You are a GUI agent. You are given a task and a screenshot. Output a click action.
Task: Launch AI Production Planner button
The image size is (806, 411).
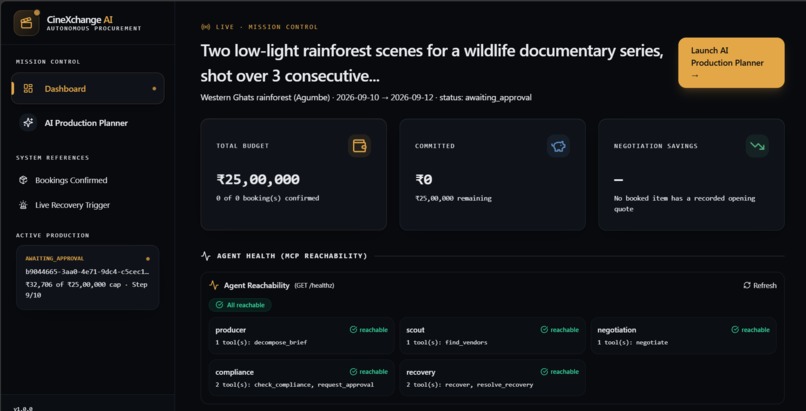tap(731, 63)
